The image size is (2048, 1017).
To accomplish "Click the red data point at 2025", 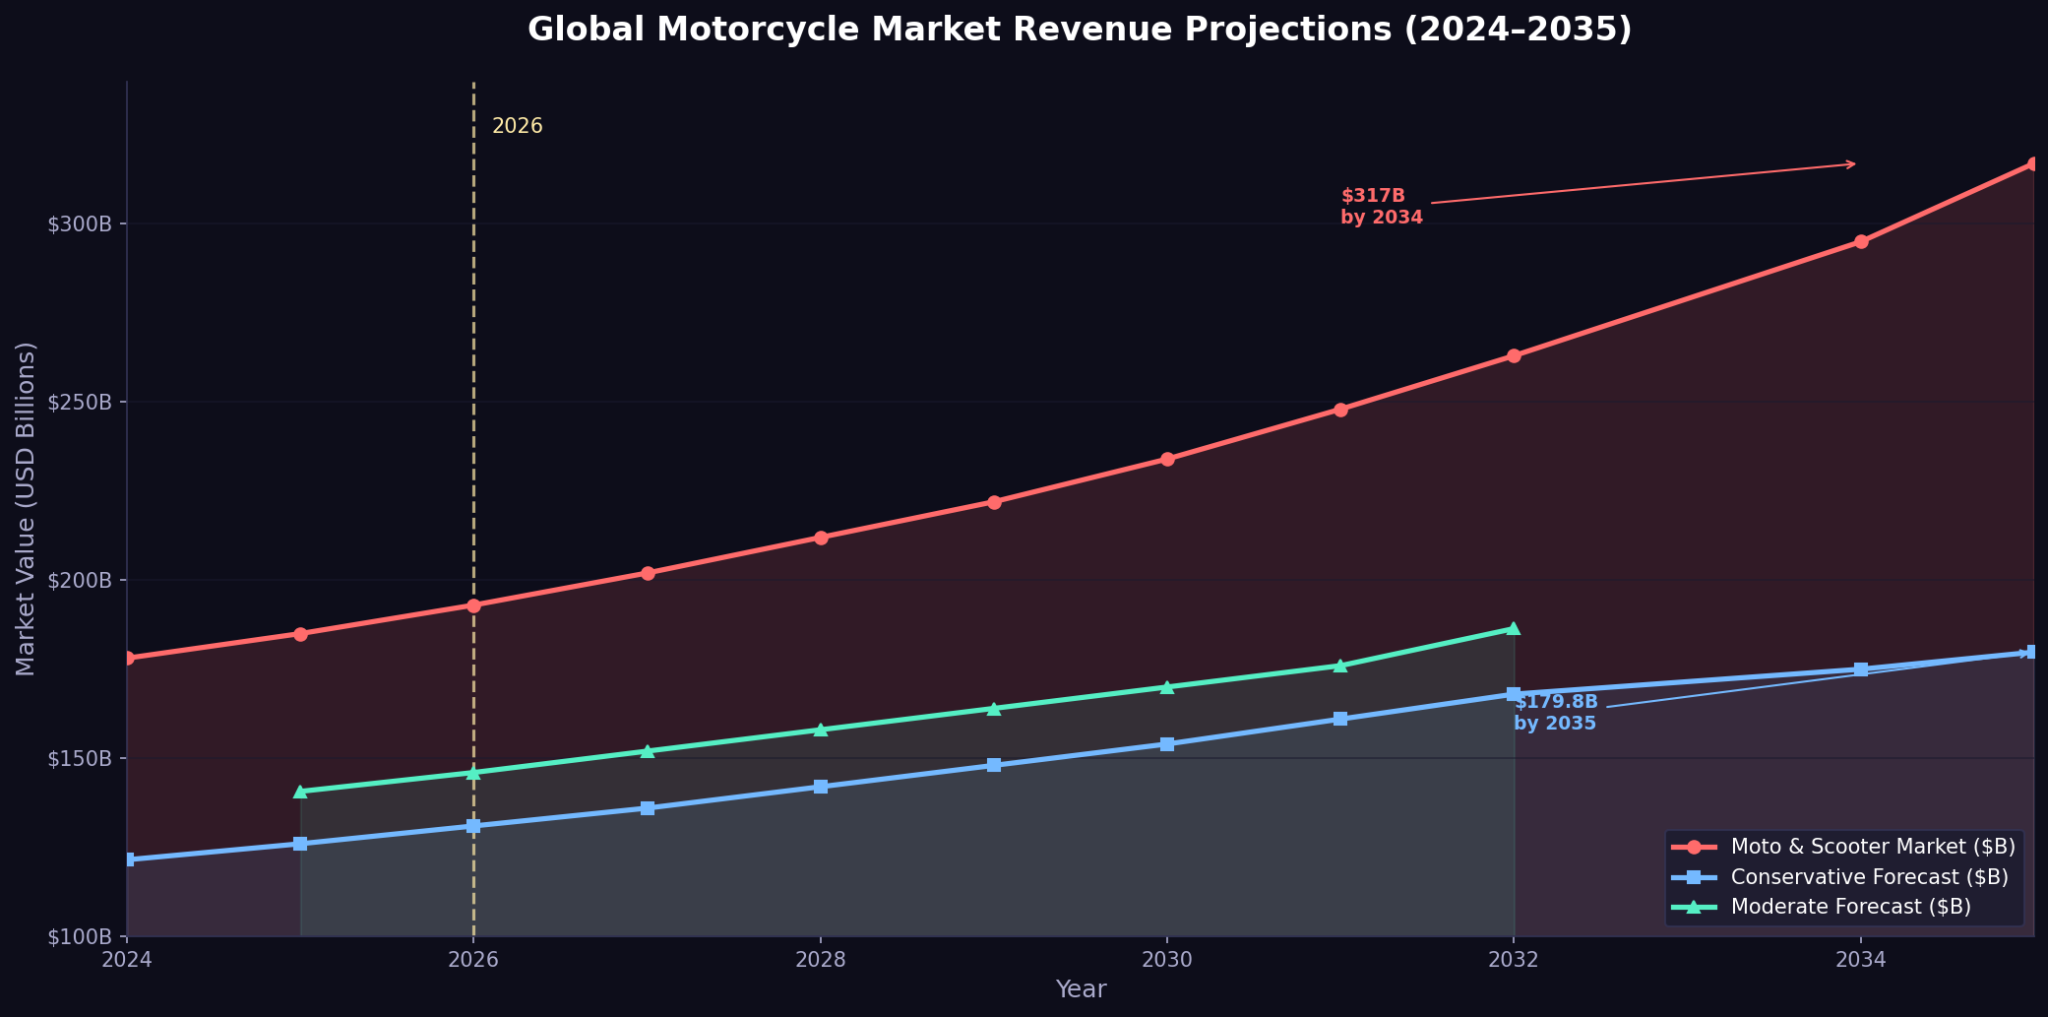I will [x=300, y=634].
